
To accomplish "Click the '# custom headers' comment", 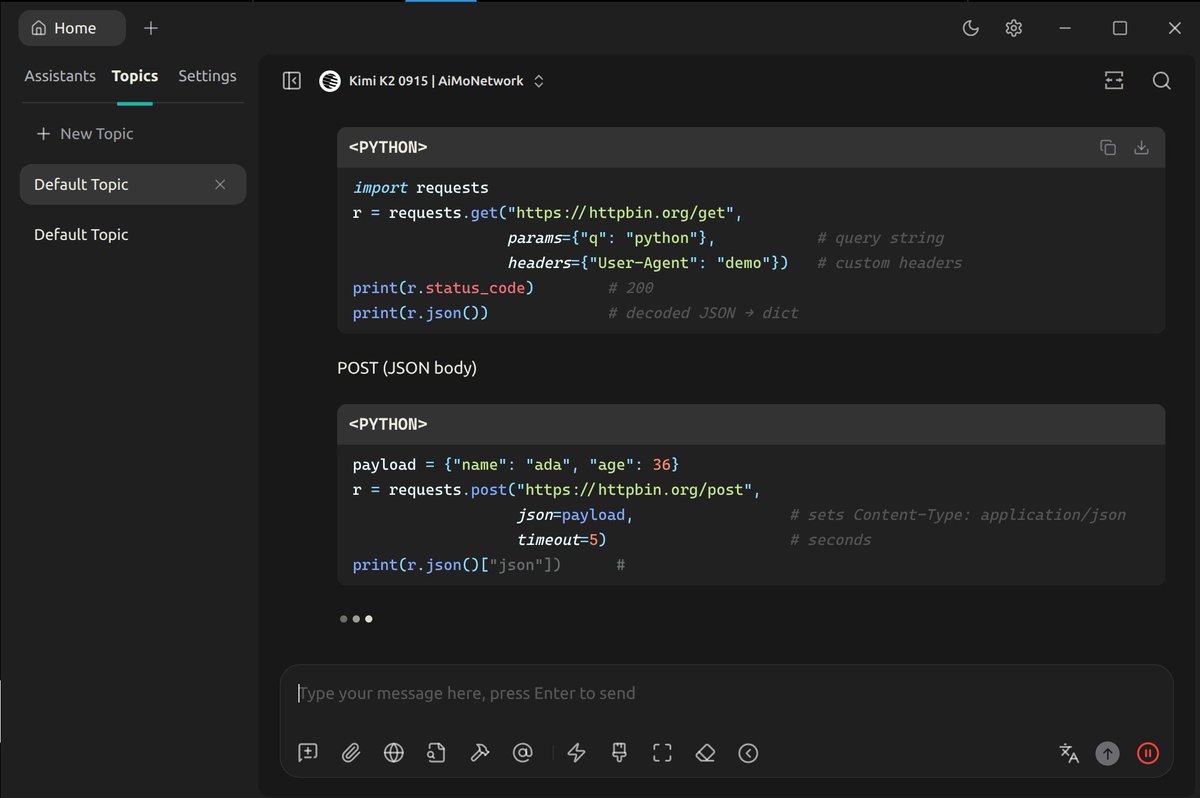I will click(889, 263).
